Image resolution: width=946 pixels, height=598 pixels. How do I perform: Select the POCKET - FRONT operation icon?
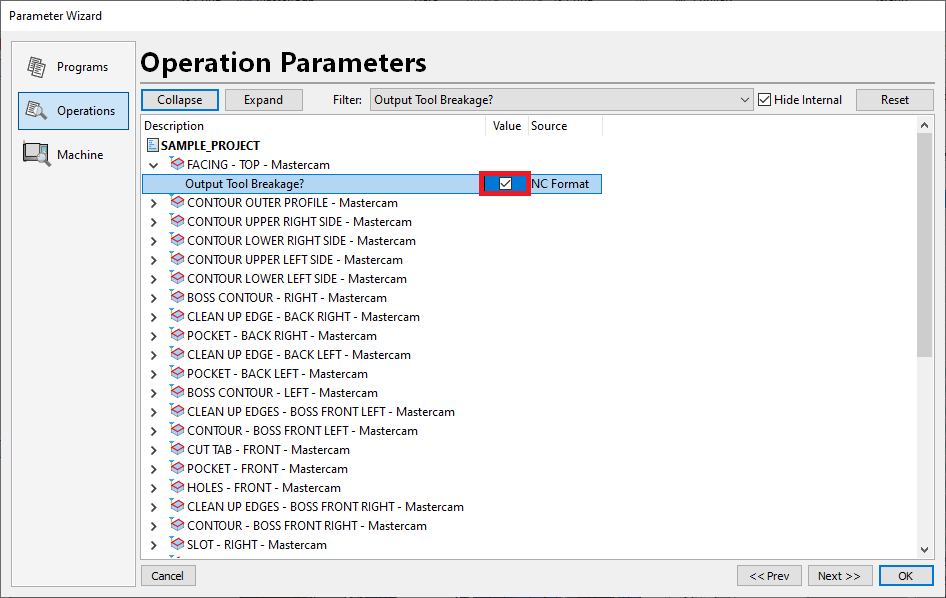pos(177,468)
